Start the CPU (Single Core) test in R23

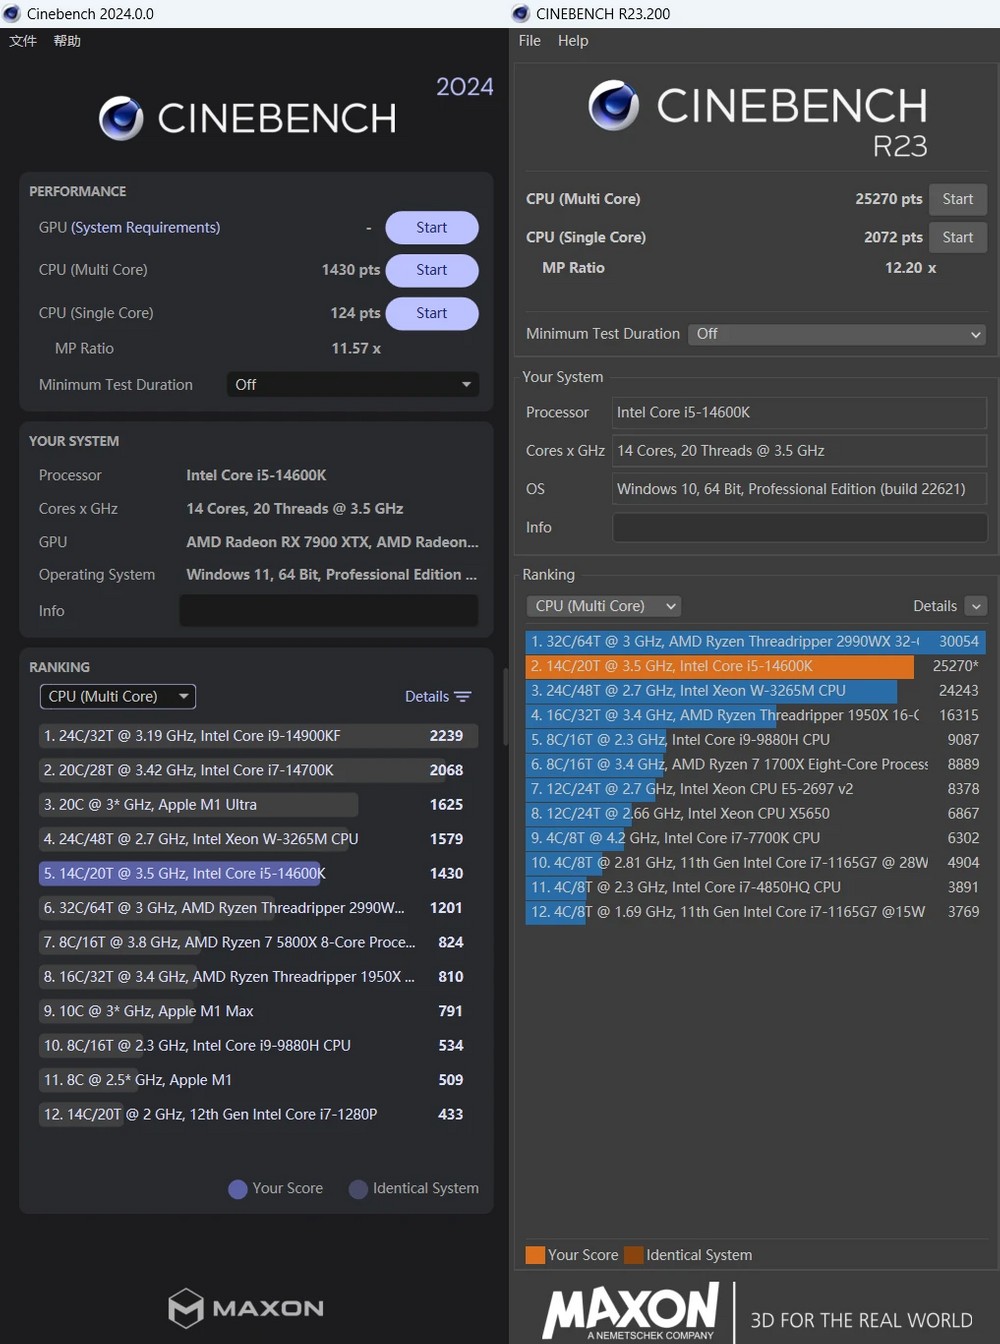point(957,238)
